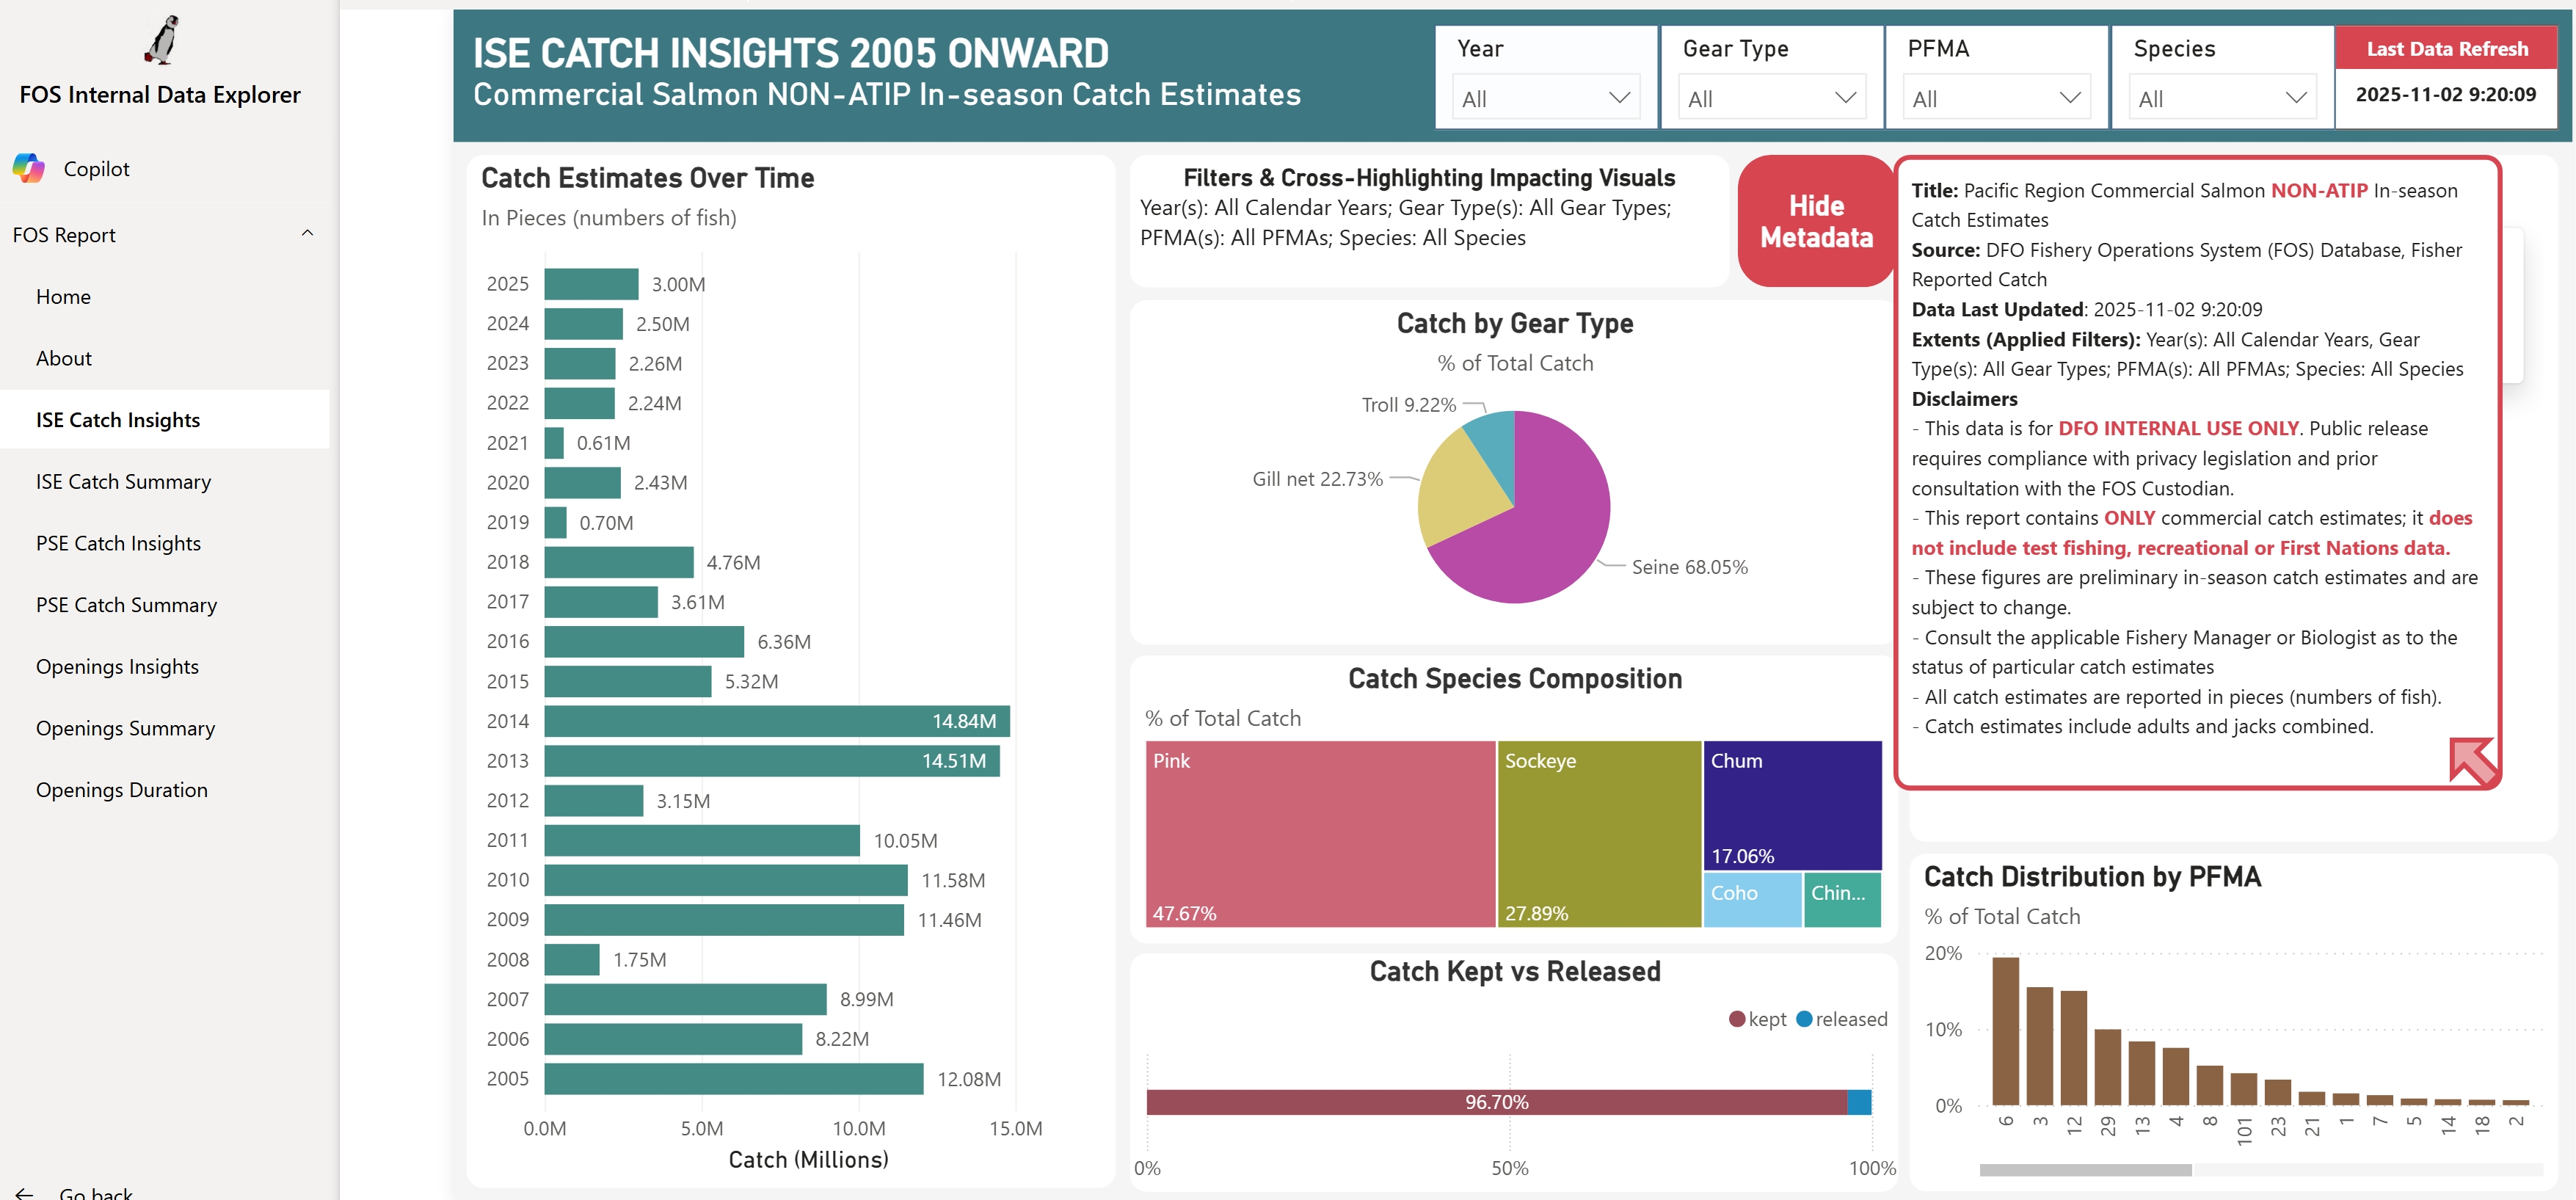The height and width of the screenshot is (1200, 2576).
Task: Go to the Home page
Action: [64, 296]
